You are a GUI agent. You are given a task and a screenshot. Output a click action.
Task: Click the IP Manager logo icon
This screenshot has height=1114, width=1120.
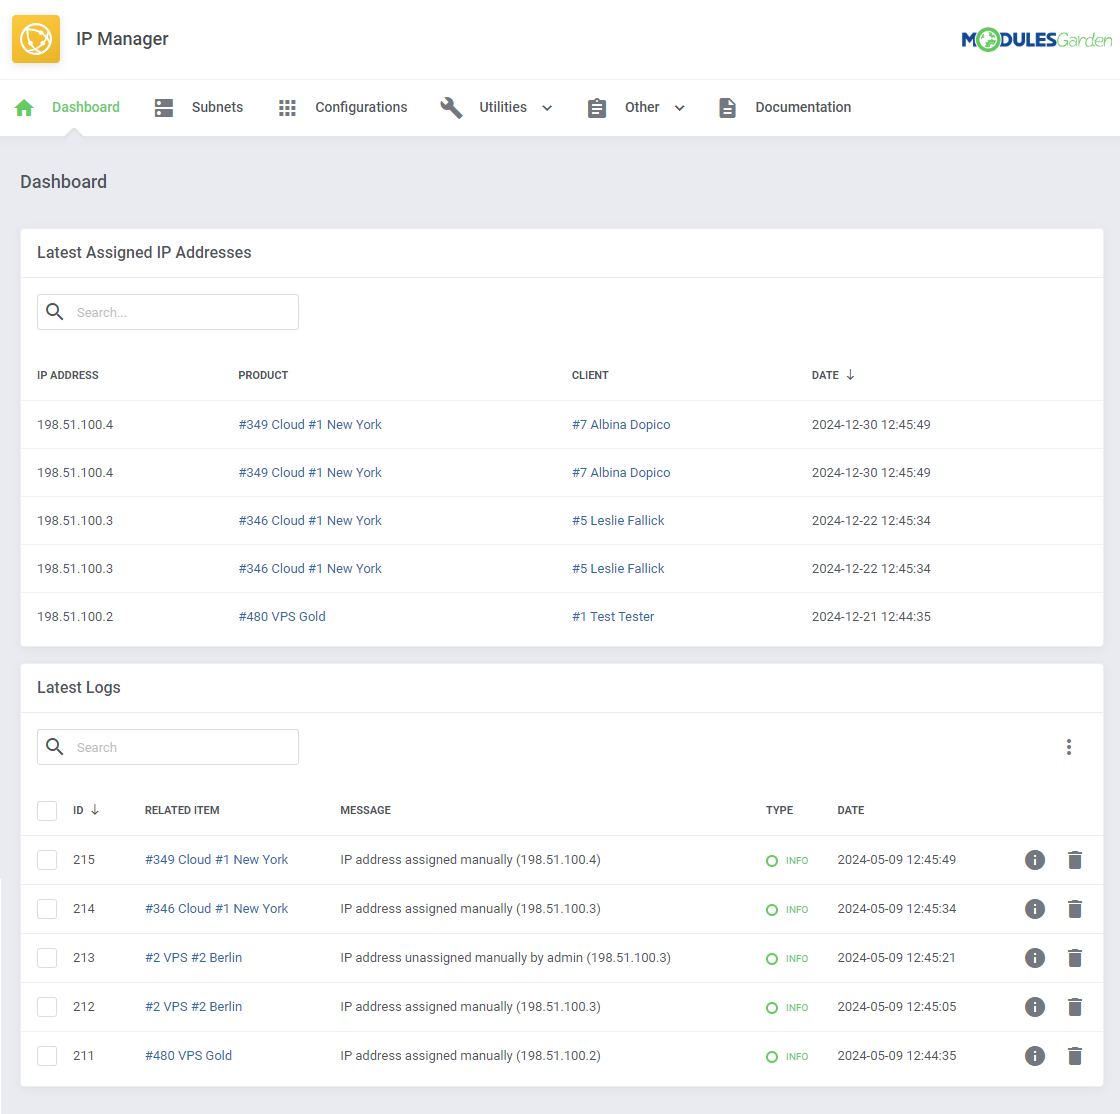tap(36, 39)
